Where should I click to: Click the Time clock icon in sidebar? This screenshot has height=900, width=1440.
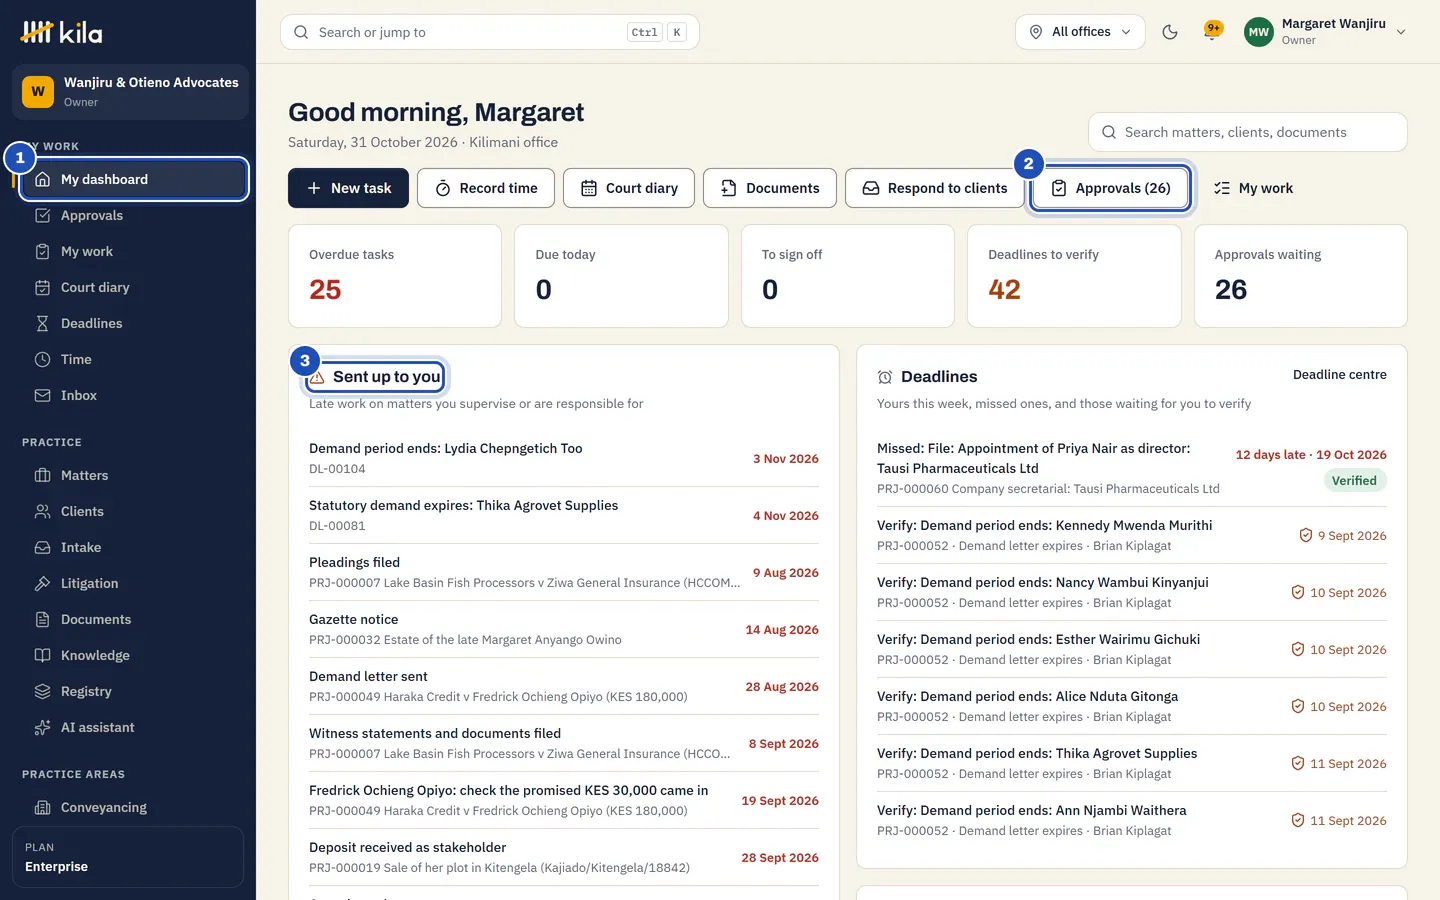tap(42, 359)
